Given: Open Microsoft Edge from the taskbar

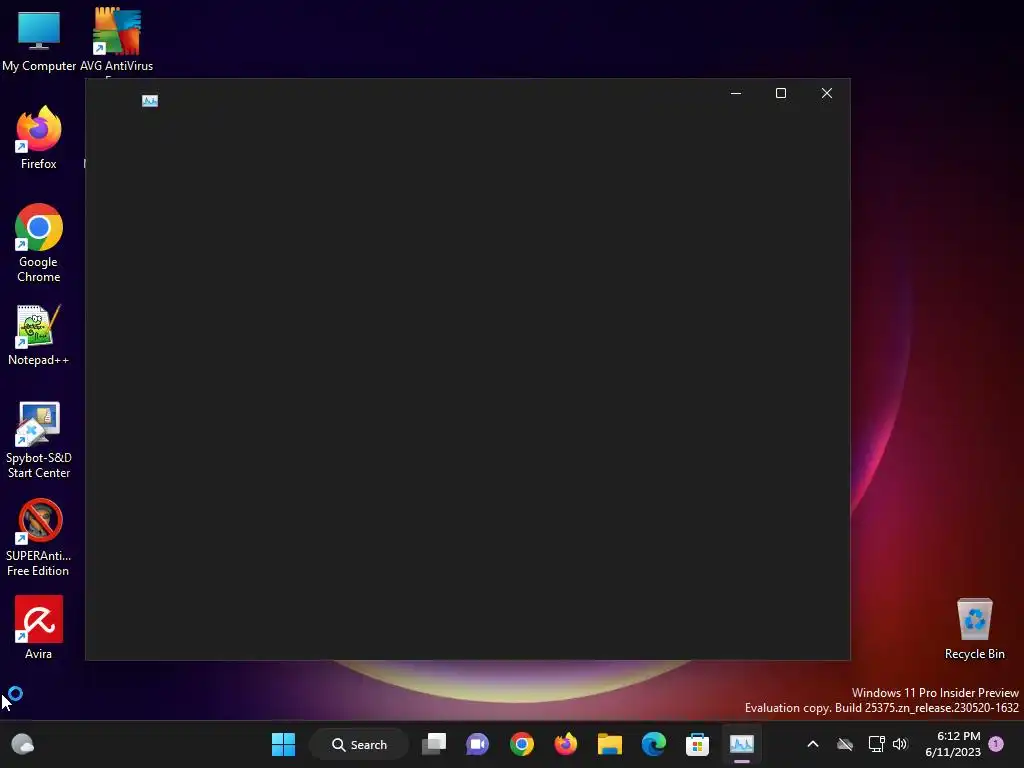Looking at the screenshot, I should coord(654,744).
